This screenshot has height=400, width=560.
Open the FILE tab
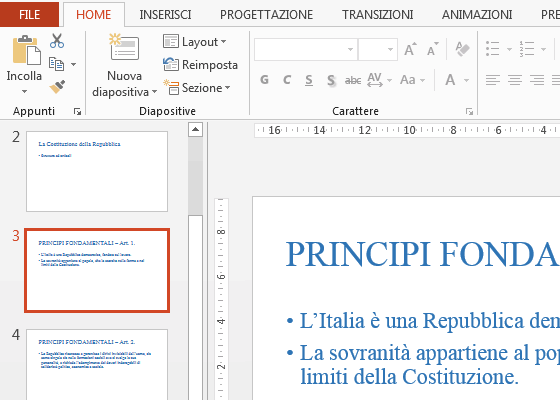(29, 14)
